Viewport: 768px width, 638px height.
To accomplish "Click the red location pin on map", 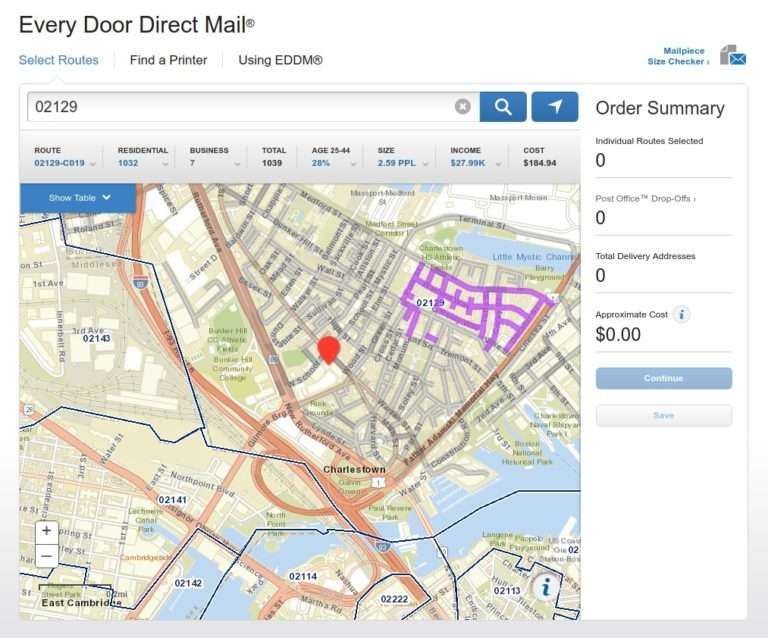I will click(328, 349).
